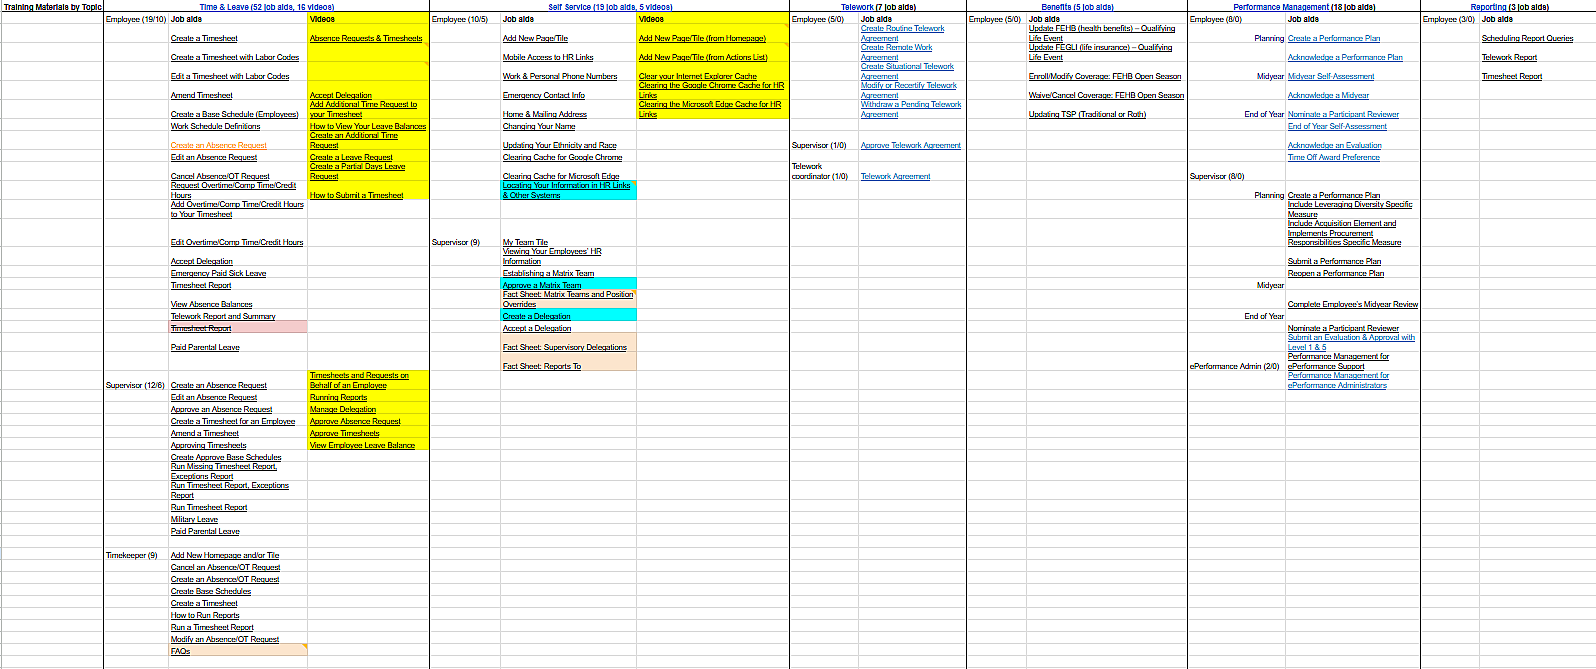1596x669 pixels.
Task: Open the Clear your Internet Explorer Cache video
Action: click(x=698, y=77)
